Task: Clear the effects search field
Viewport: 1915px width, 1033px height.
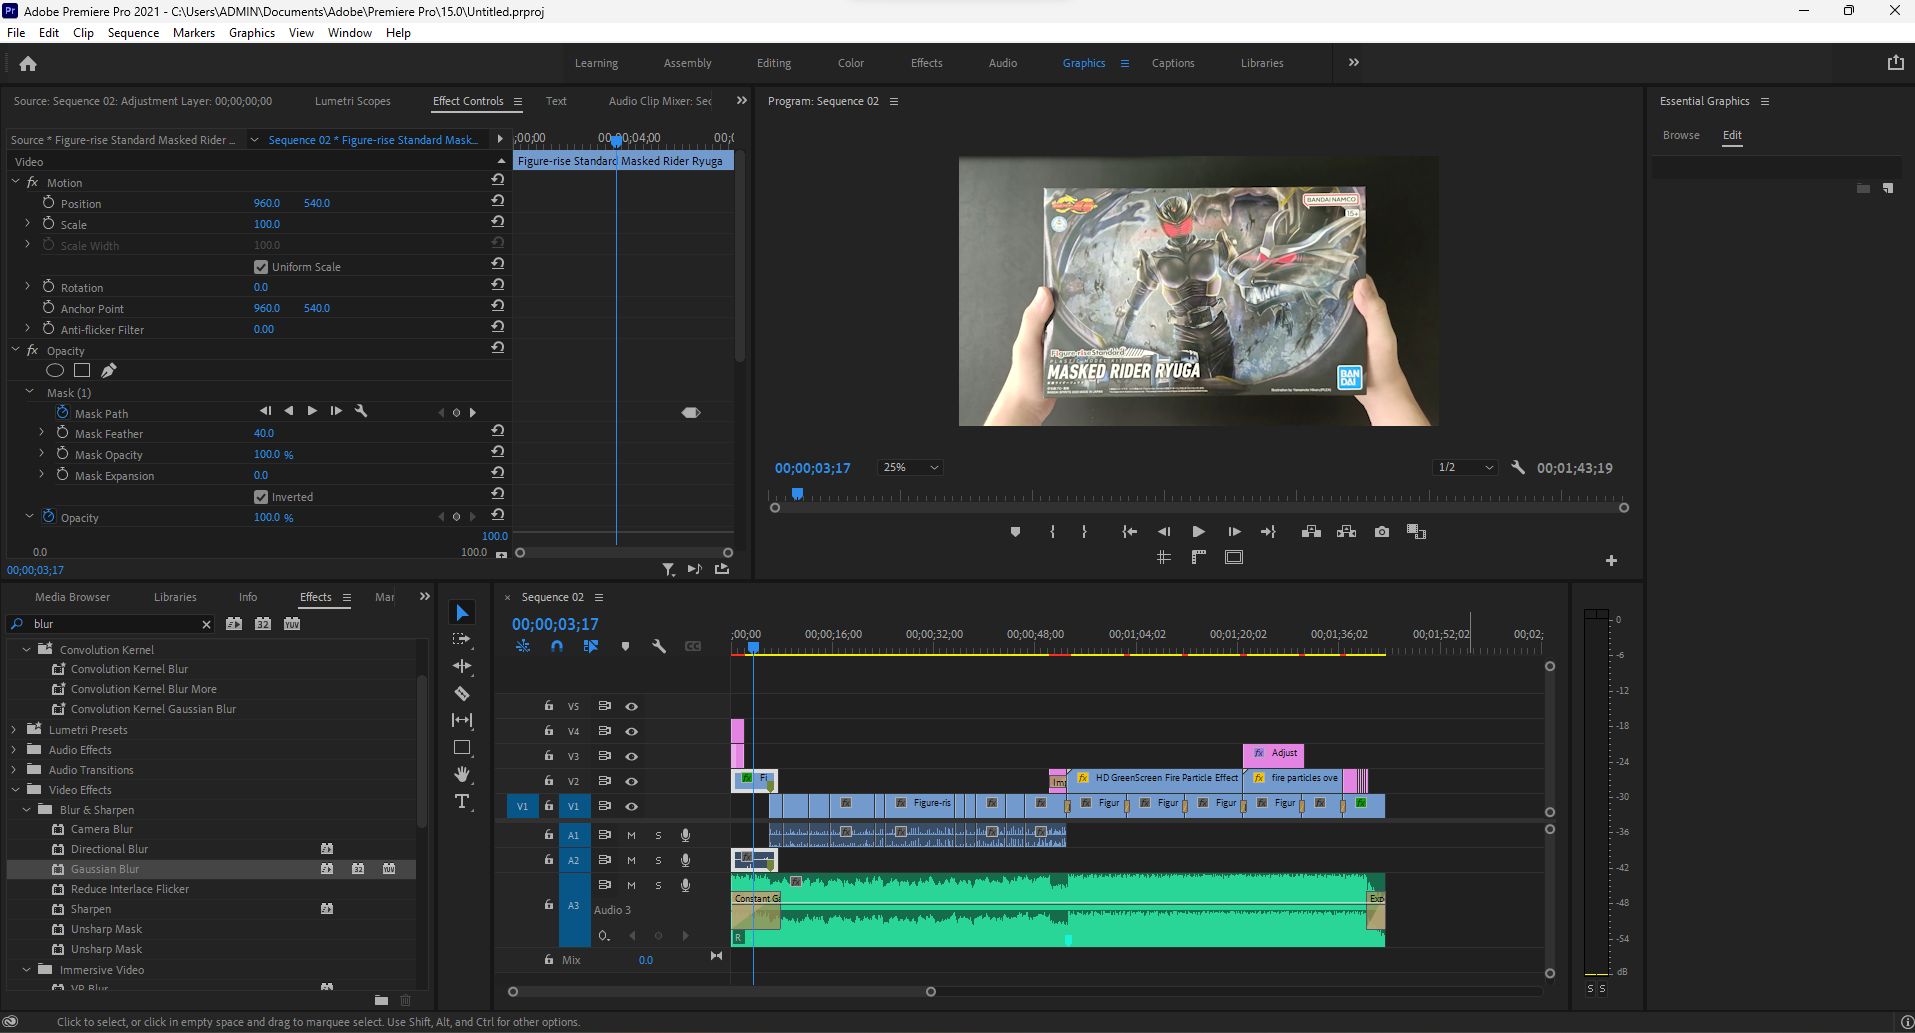Action: coord(206,624)
